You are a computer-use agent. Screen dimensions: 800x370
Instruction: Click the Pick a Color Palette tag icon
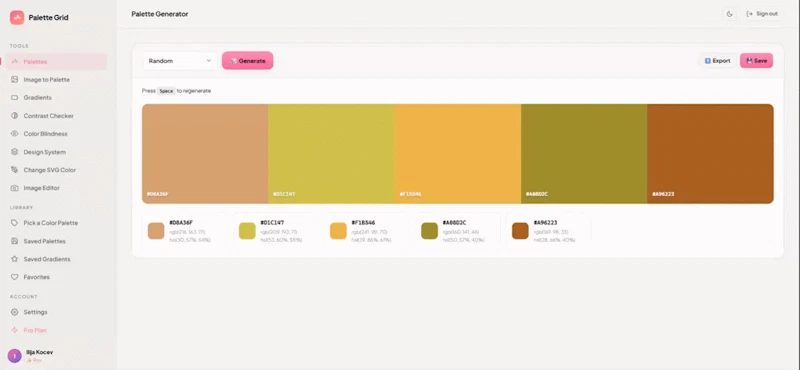point(14,223)
